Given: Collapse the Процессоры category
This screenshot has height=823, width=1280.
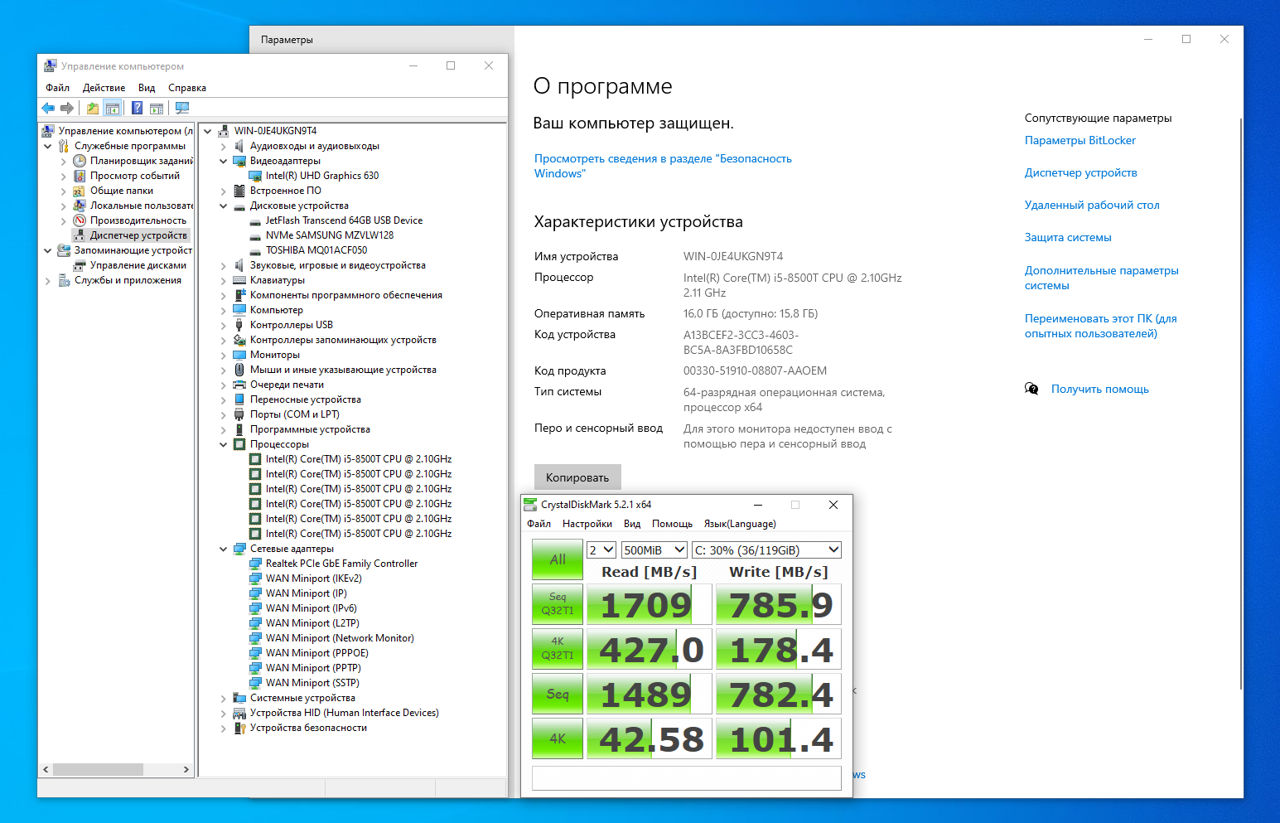Looking at the screenshot, I should click(224, 444).
